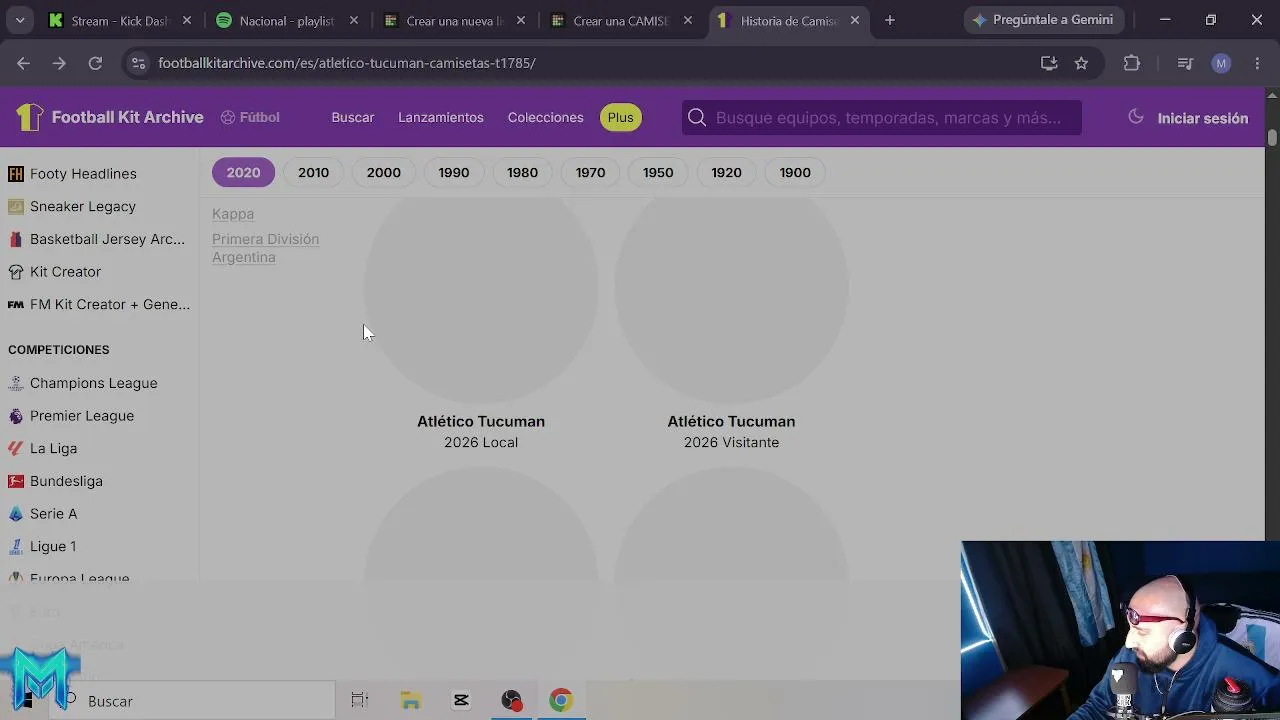Open the Kappa brand link

(x=233, y=214)
